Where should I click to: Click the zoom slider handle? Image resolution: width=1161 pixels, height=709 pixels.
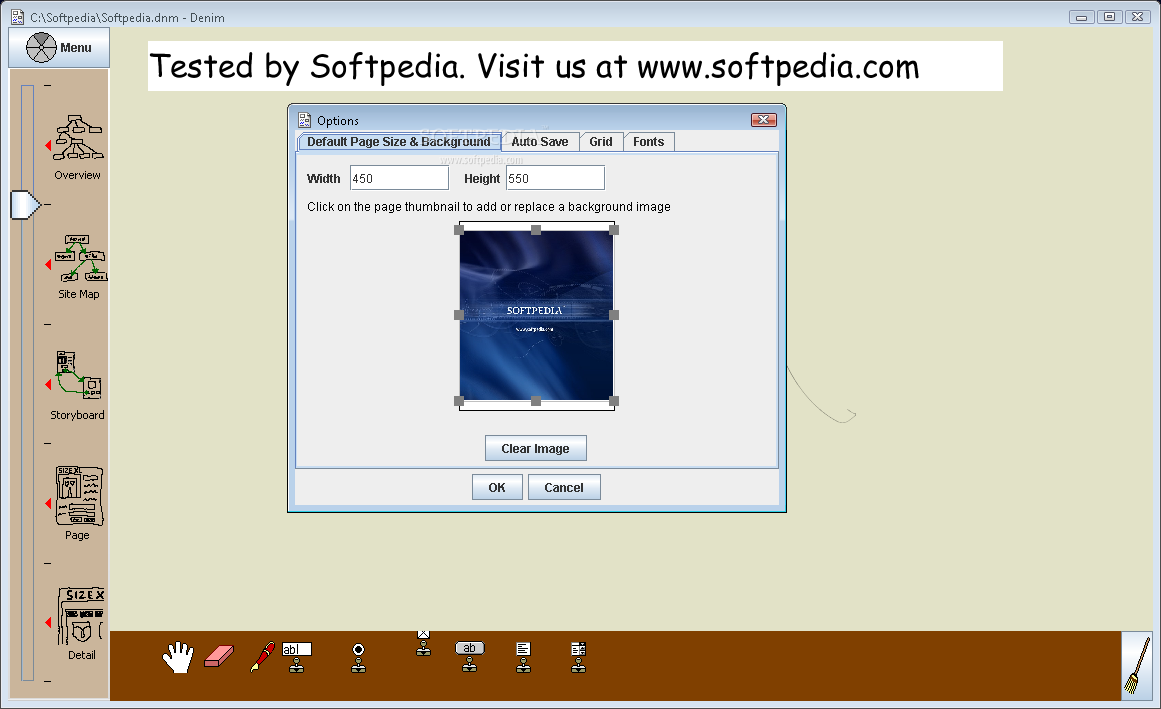tap(24, 205)
